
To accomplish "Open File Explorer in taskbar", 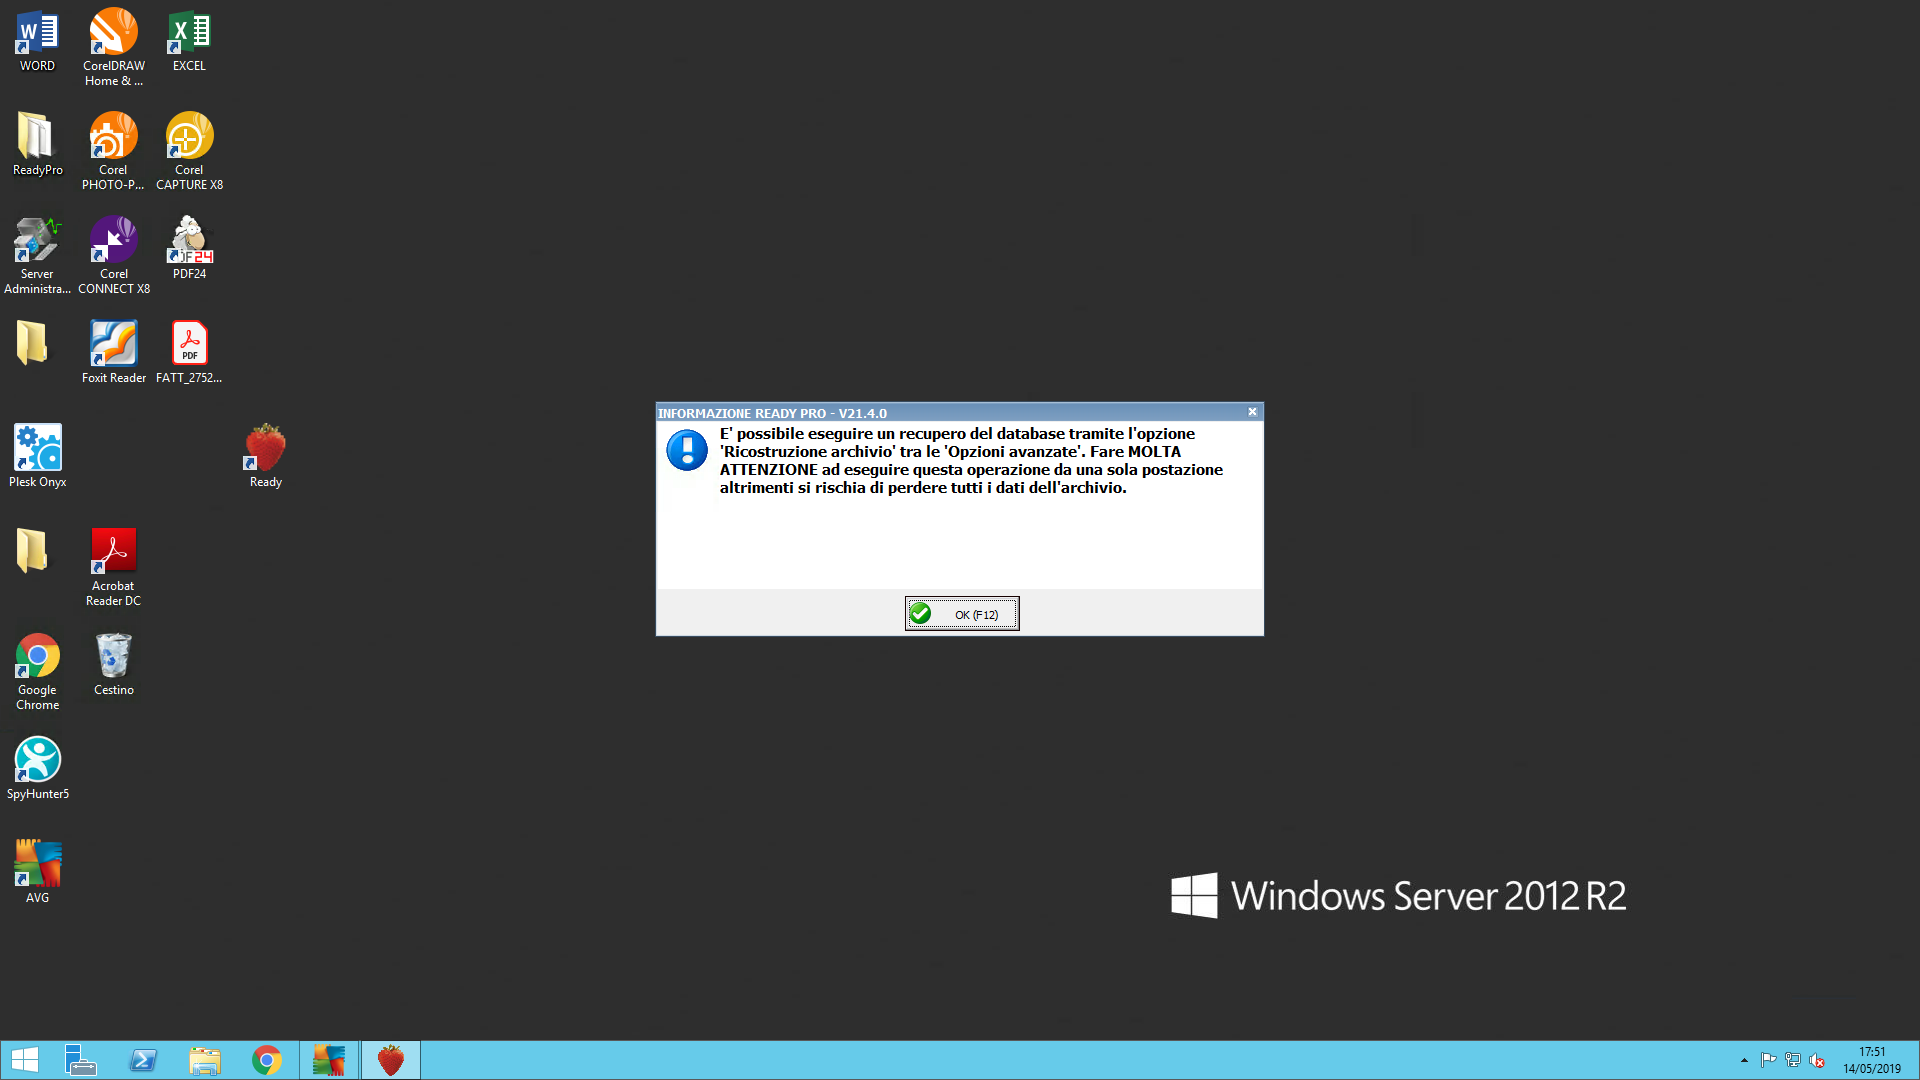I will pyautogui.click(x=205, y=1060).
